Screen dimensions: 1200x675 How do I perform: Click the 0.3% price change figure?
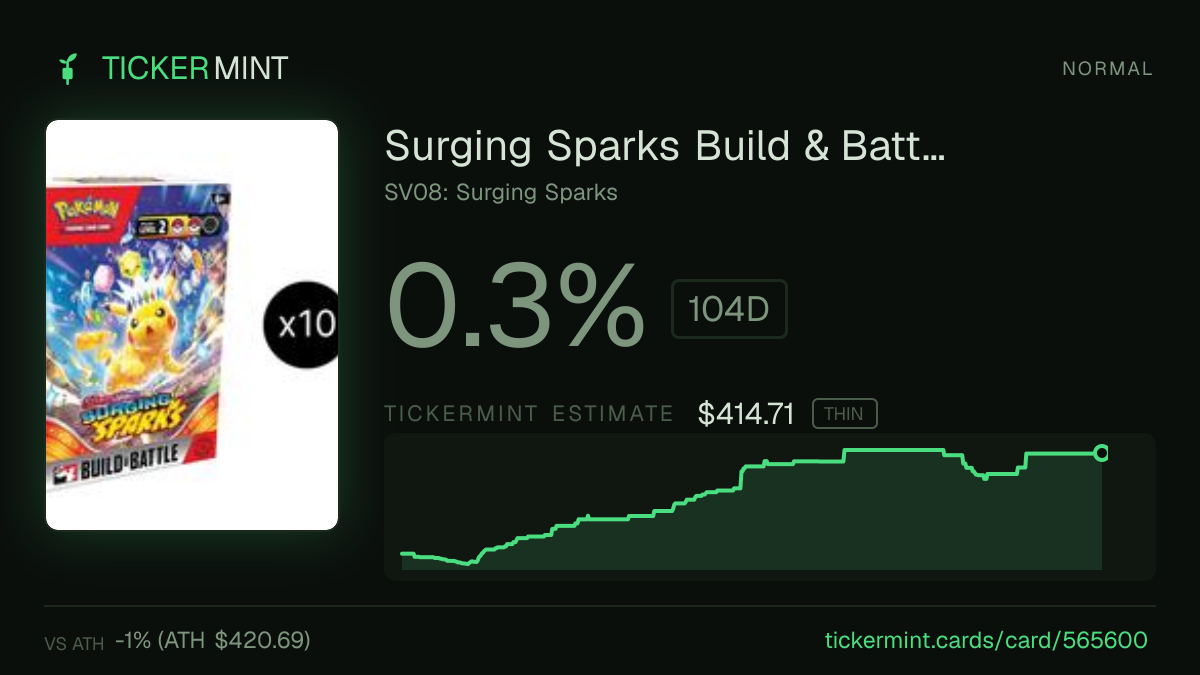(515, 305)
